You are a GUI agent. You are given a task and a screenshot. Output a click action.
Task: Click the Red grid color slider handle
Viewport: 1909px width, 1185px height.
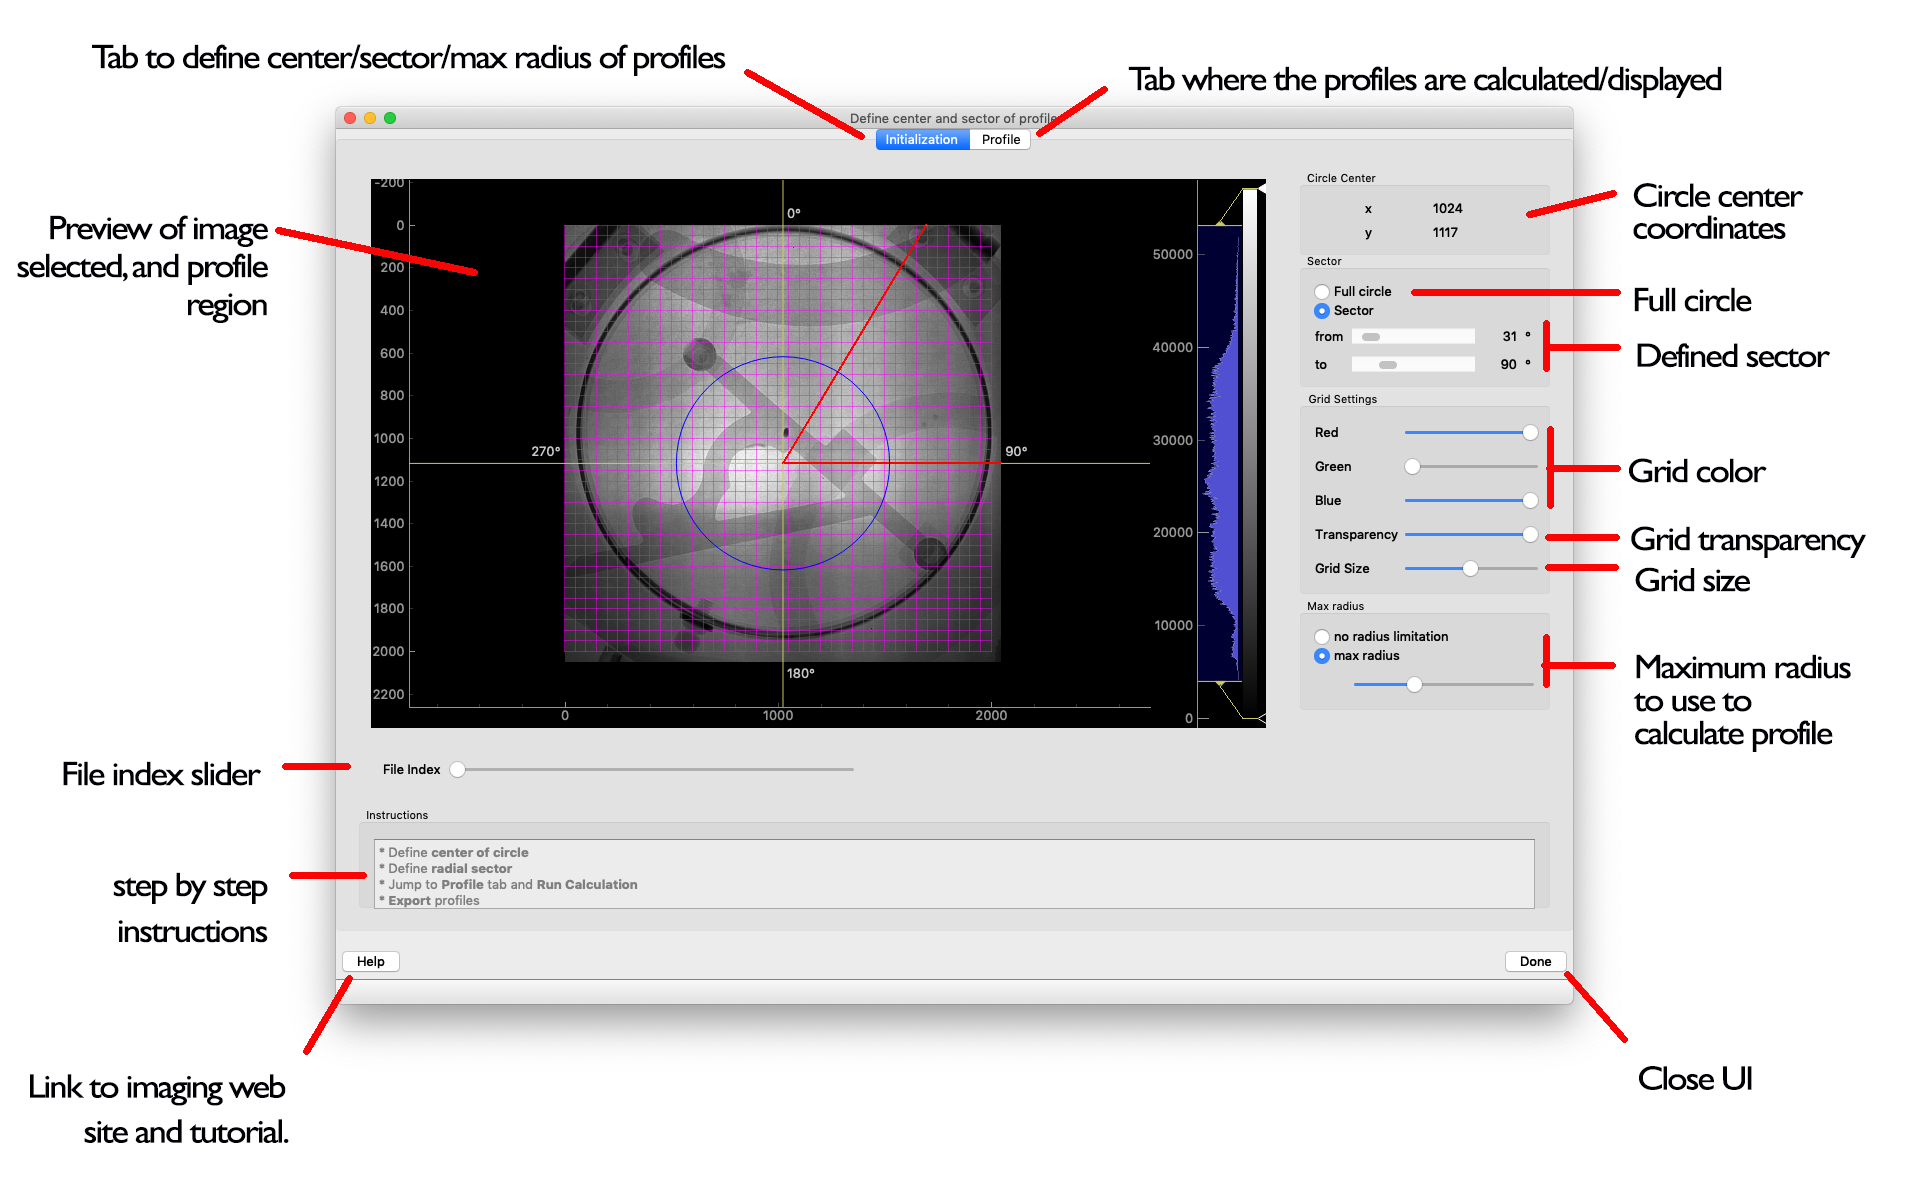1530,433
